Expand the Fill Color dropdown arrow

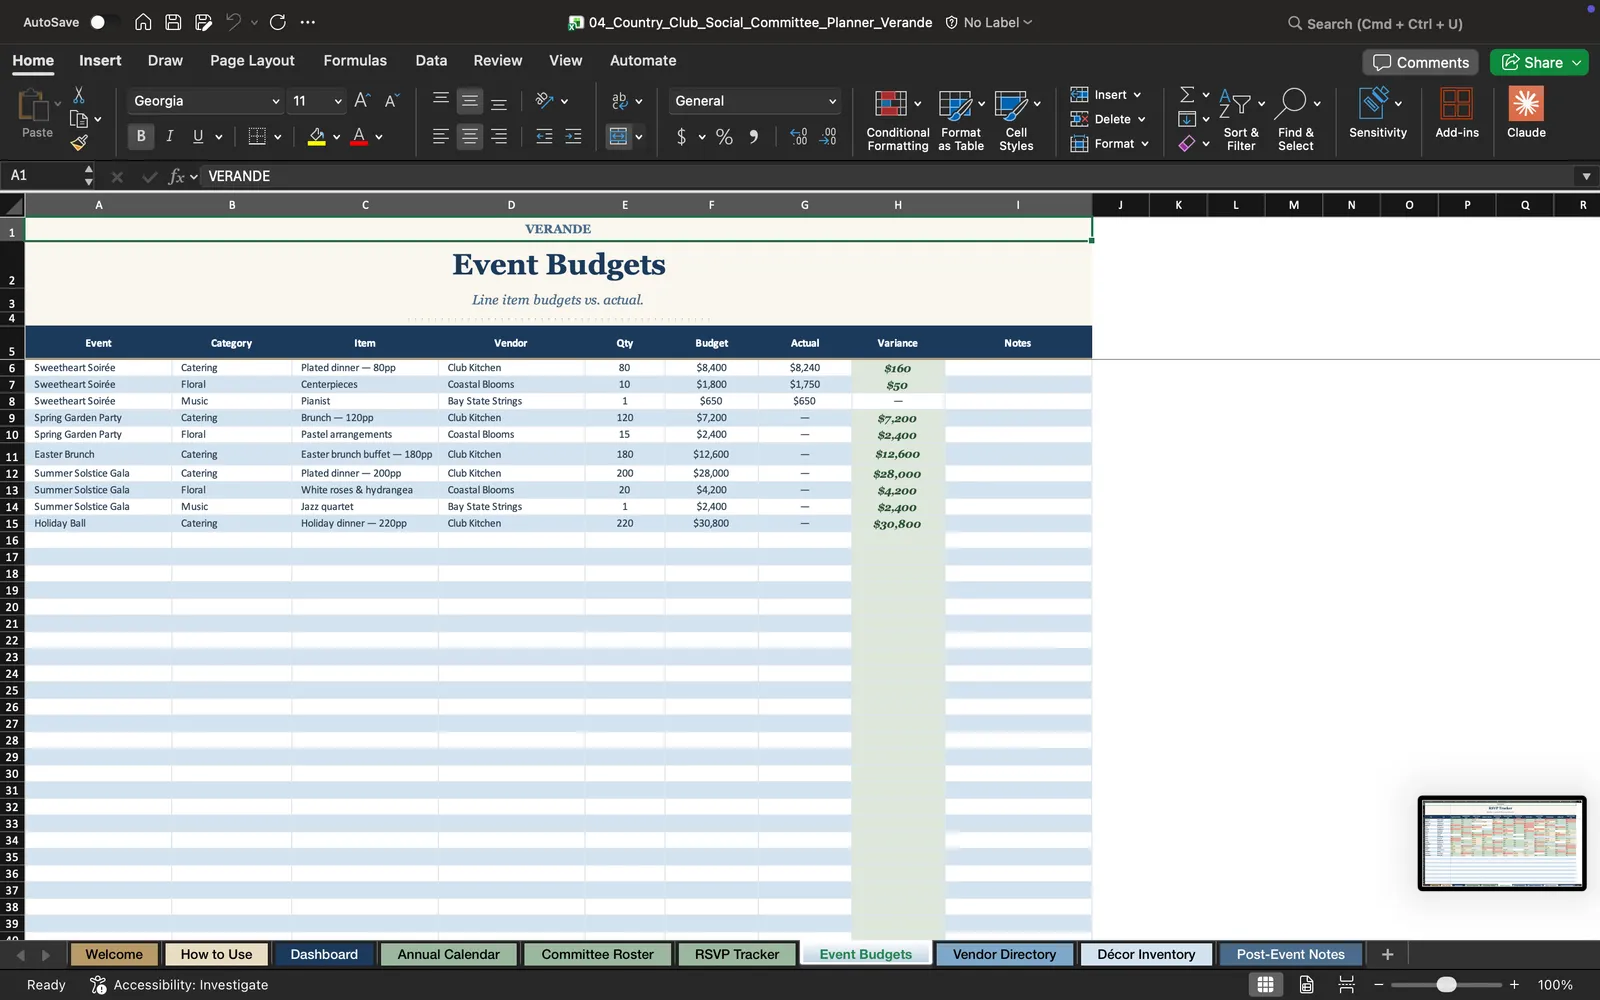click(337, 137)
